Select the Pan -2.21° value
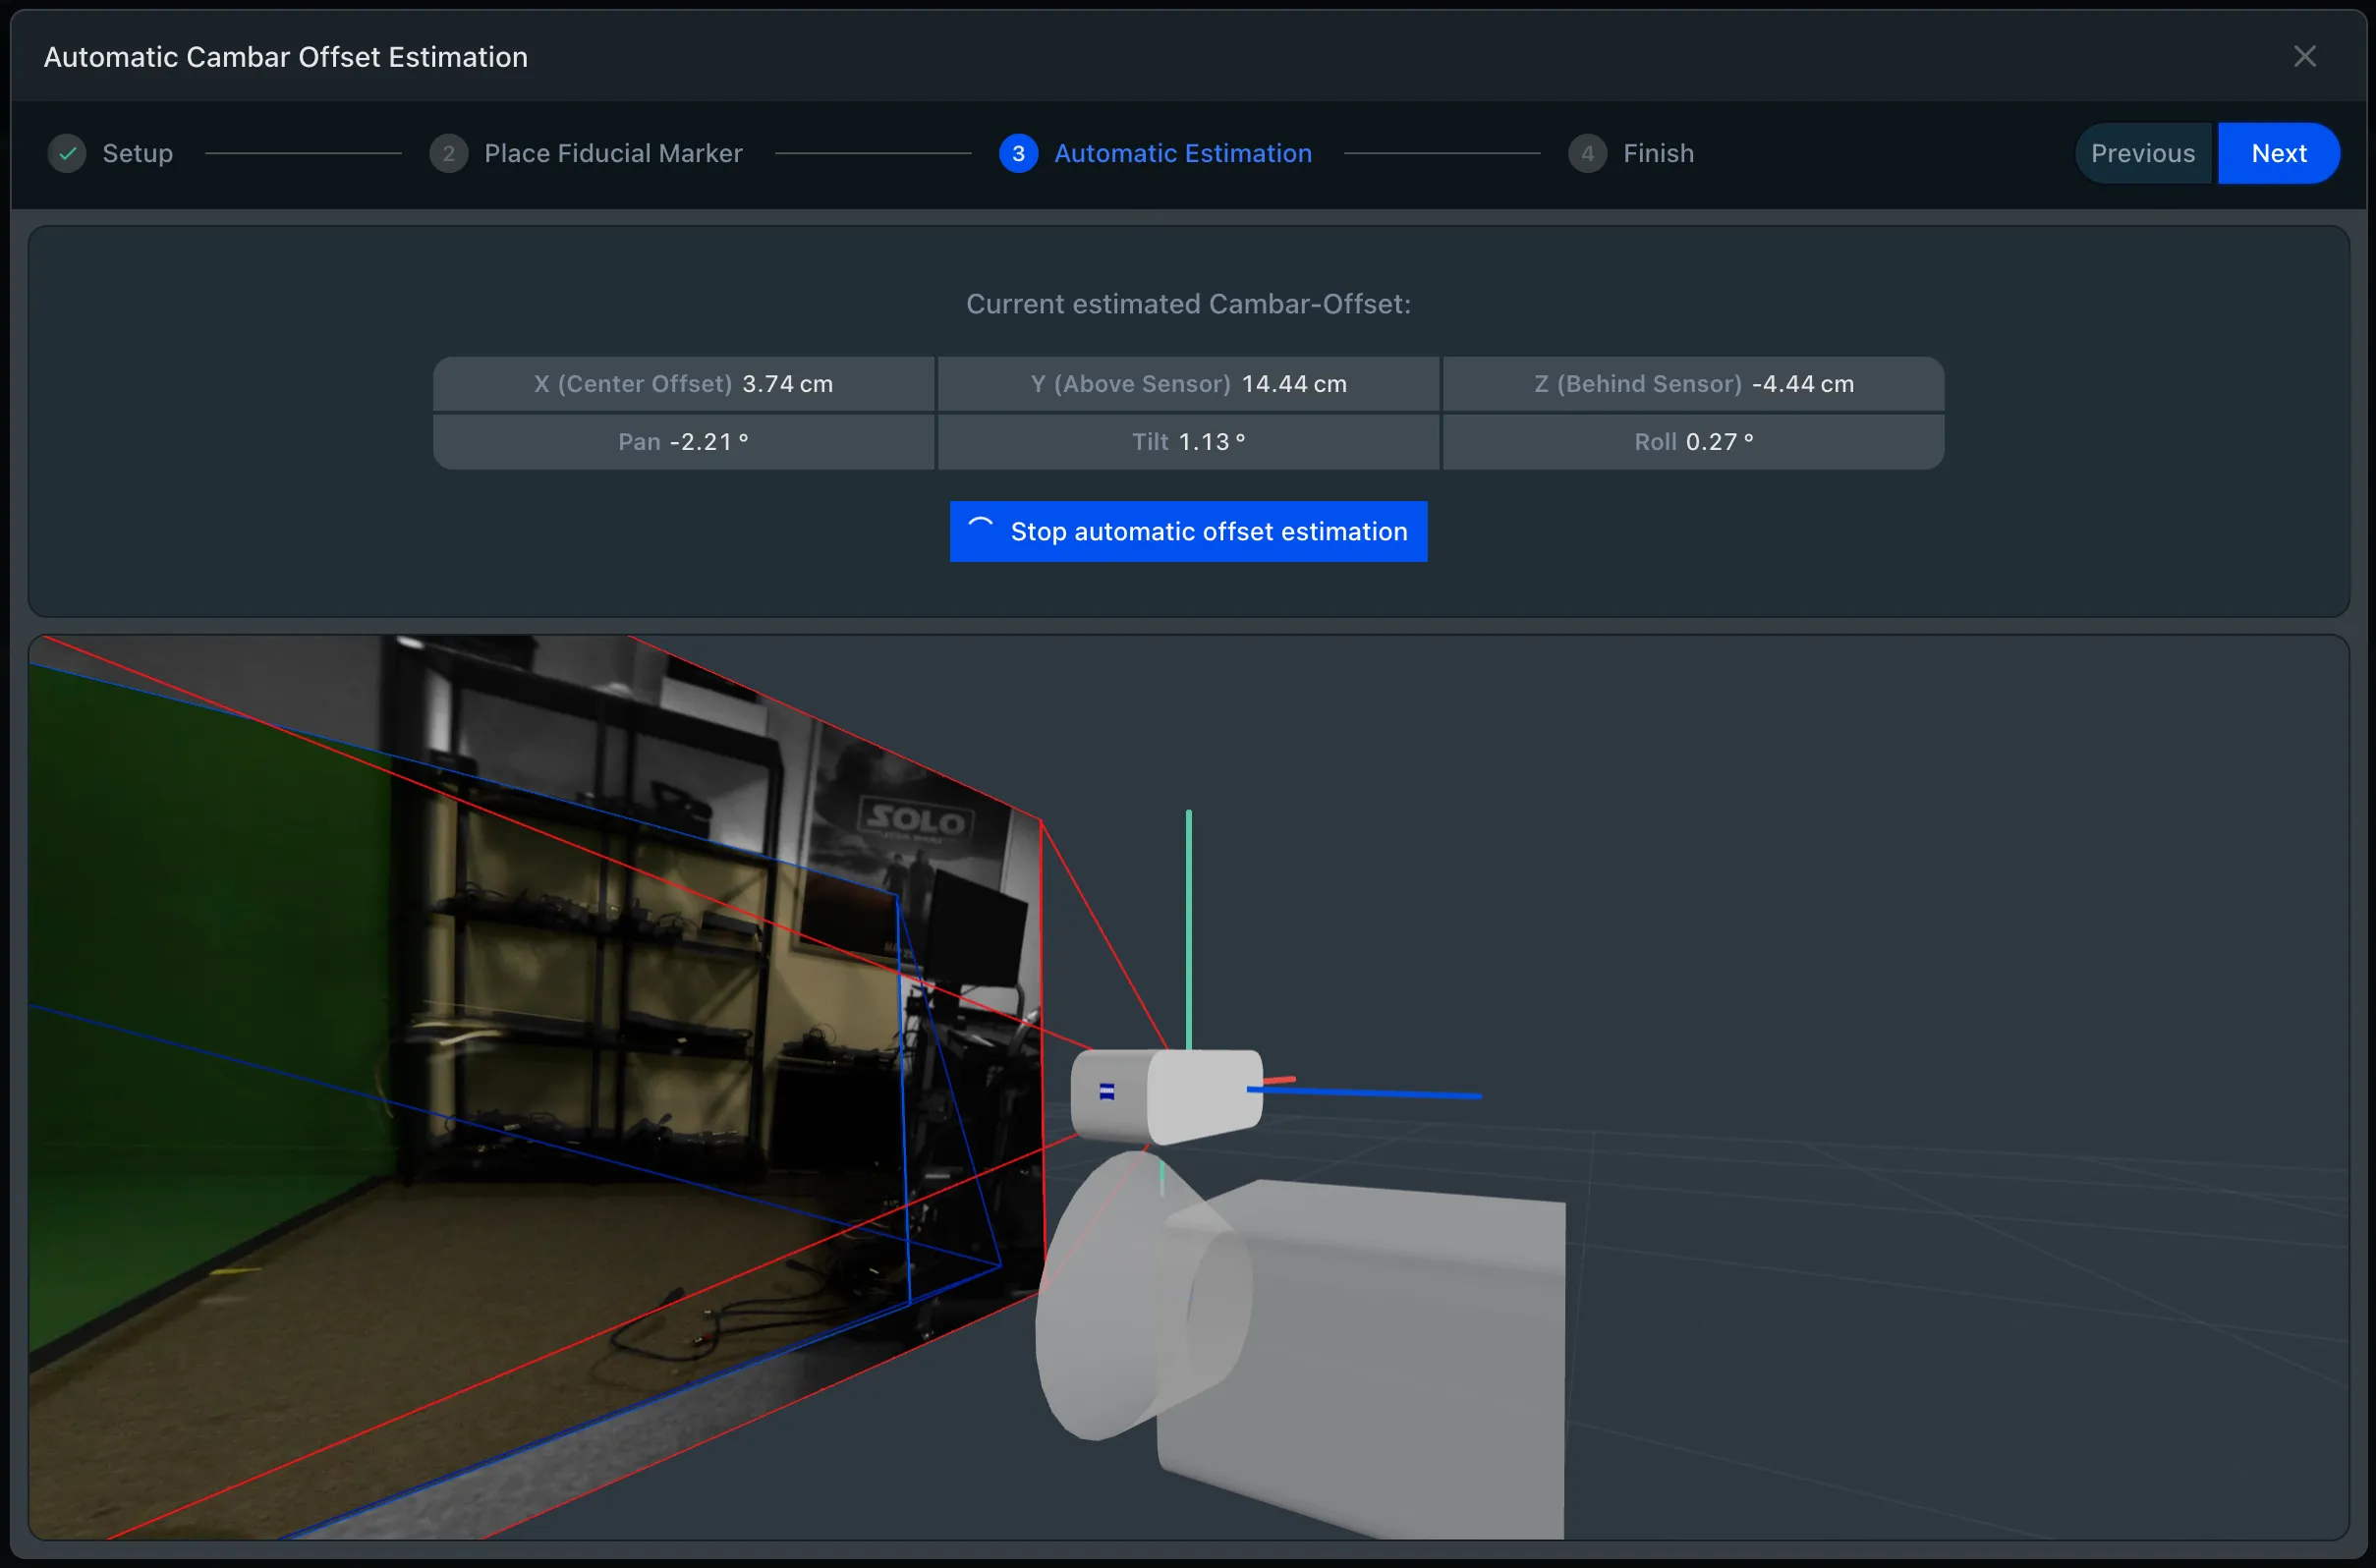The image size is (2376, 1568). point(684,442)
